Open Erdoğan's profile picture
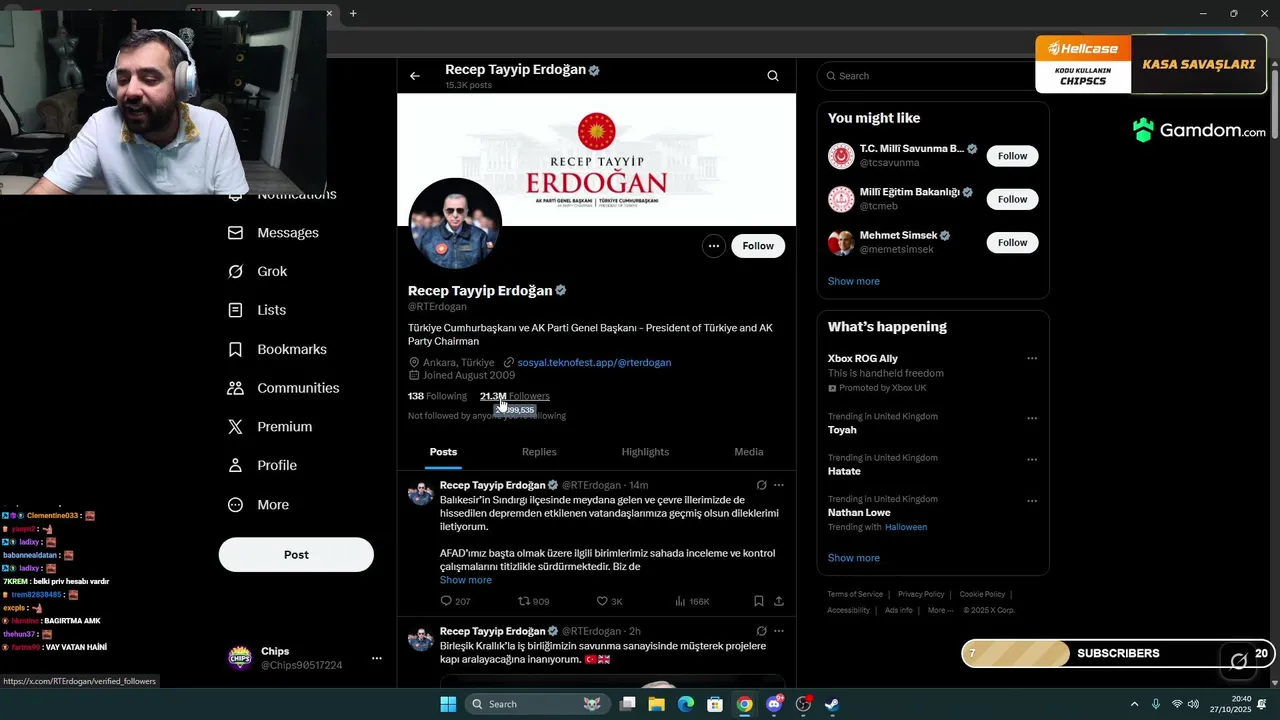 [x=456, y=224]
